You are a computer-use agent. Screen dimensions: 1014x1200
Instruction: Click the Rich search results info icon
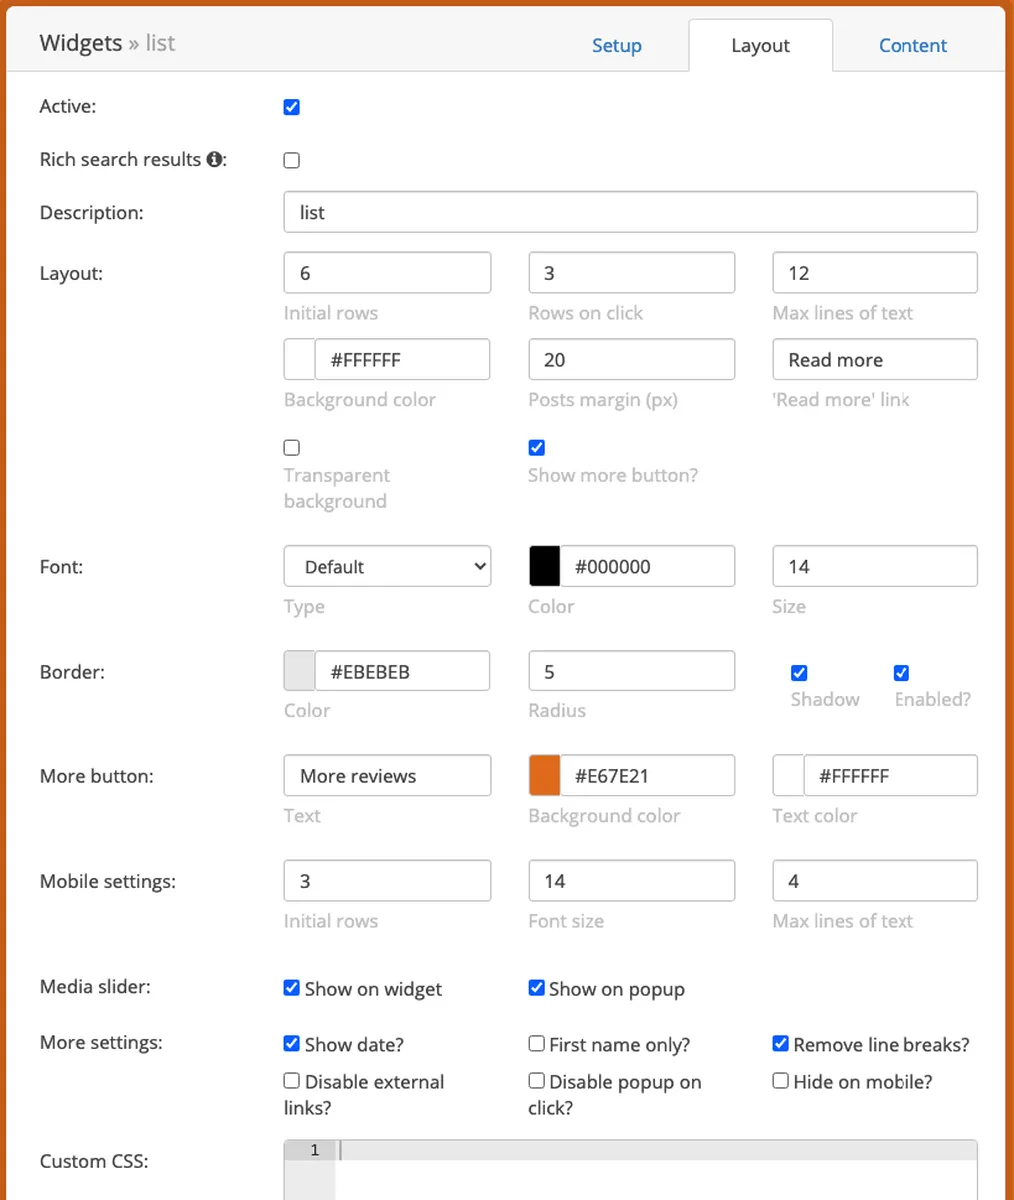(x=214, y=160)
